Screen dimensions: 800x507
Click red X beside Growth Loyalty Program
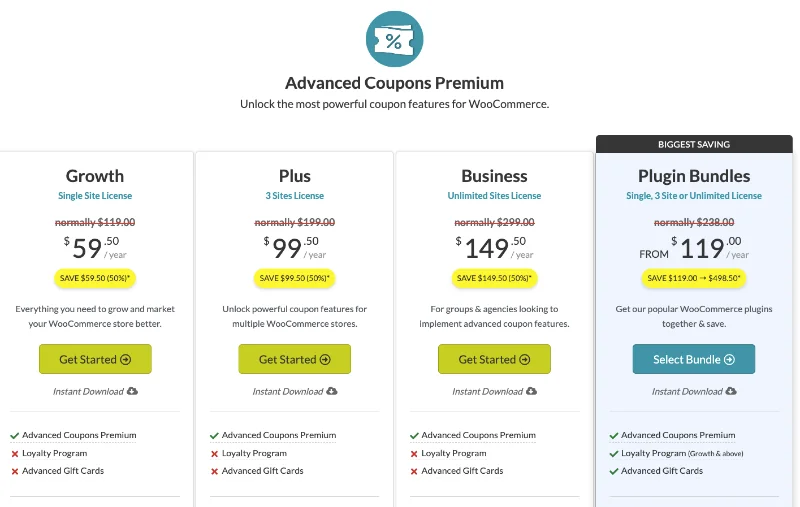15,454
